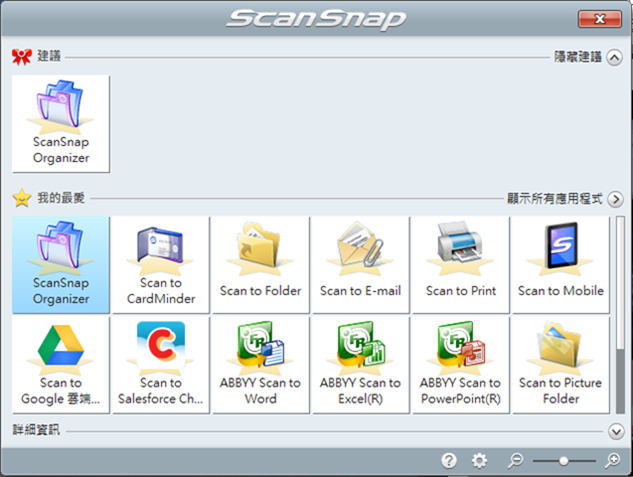Viewport: 633px width, 477px height.
Task: Open Scan to Mobile
Action: pyautogui.click(x=561, y=265)
